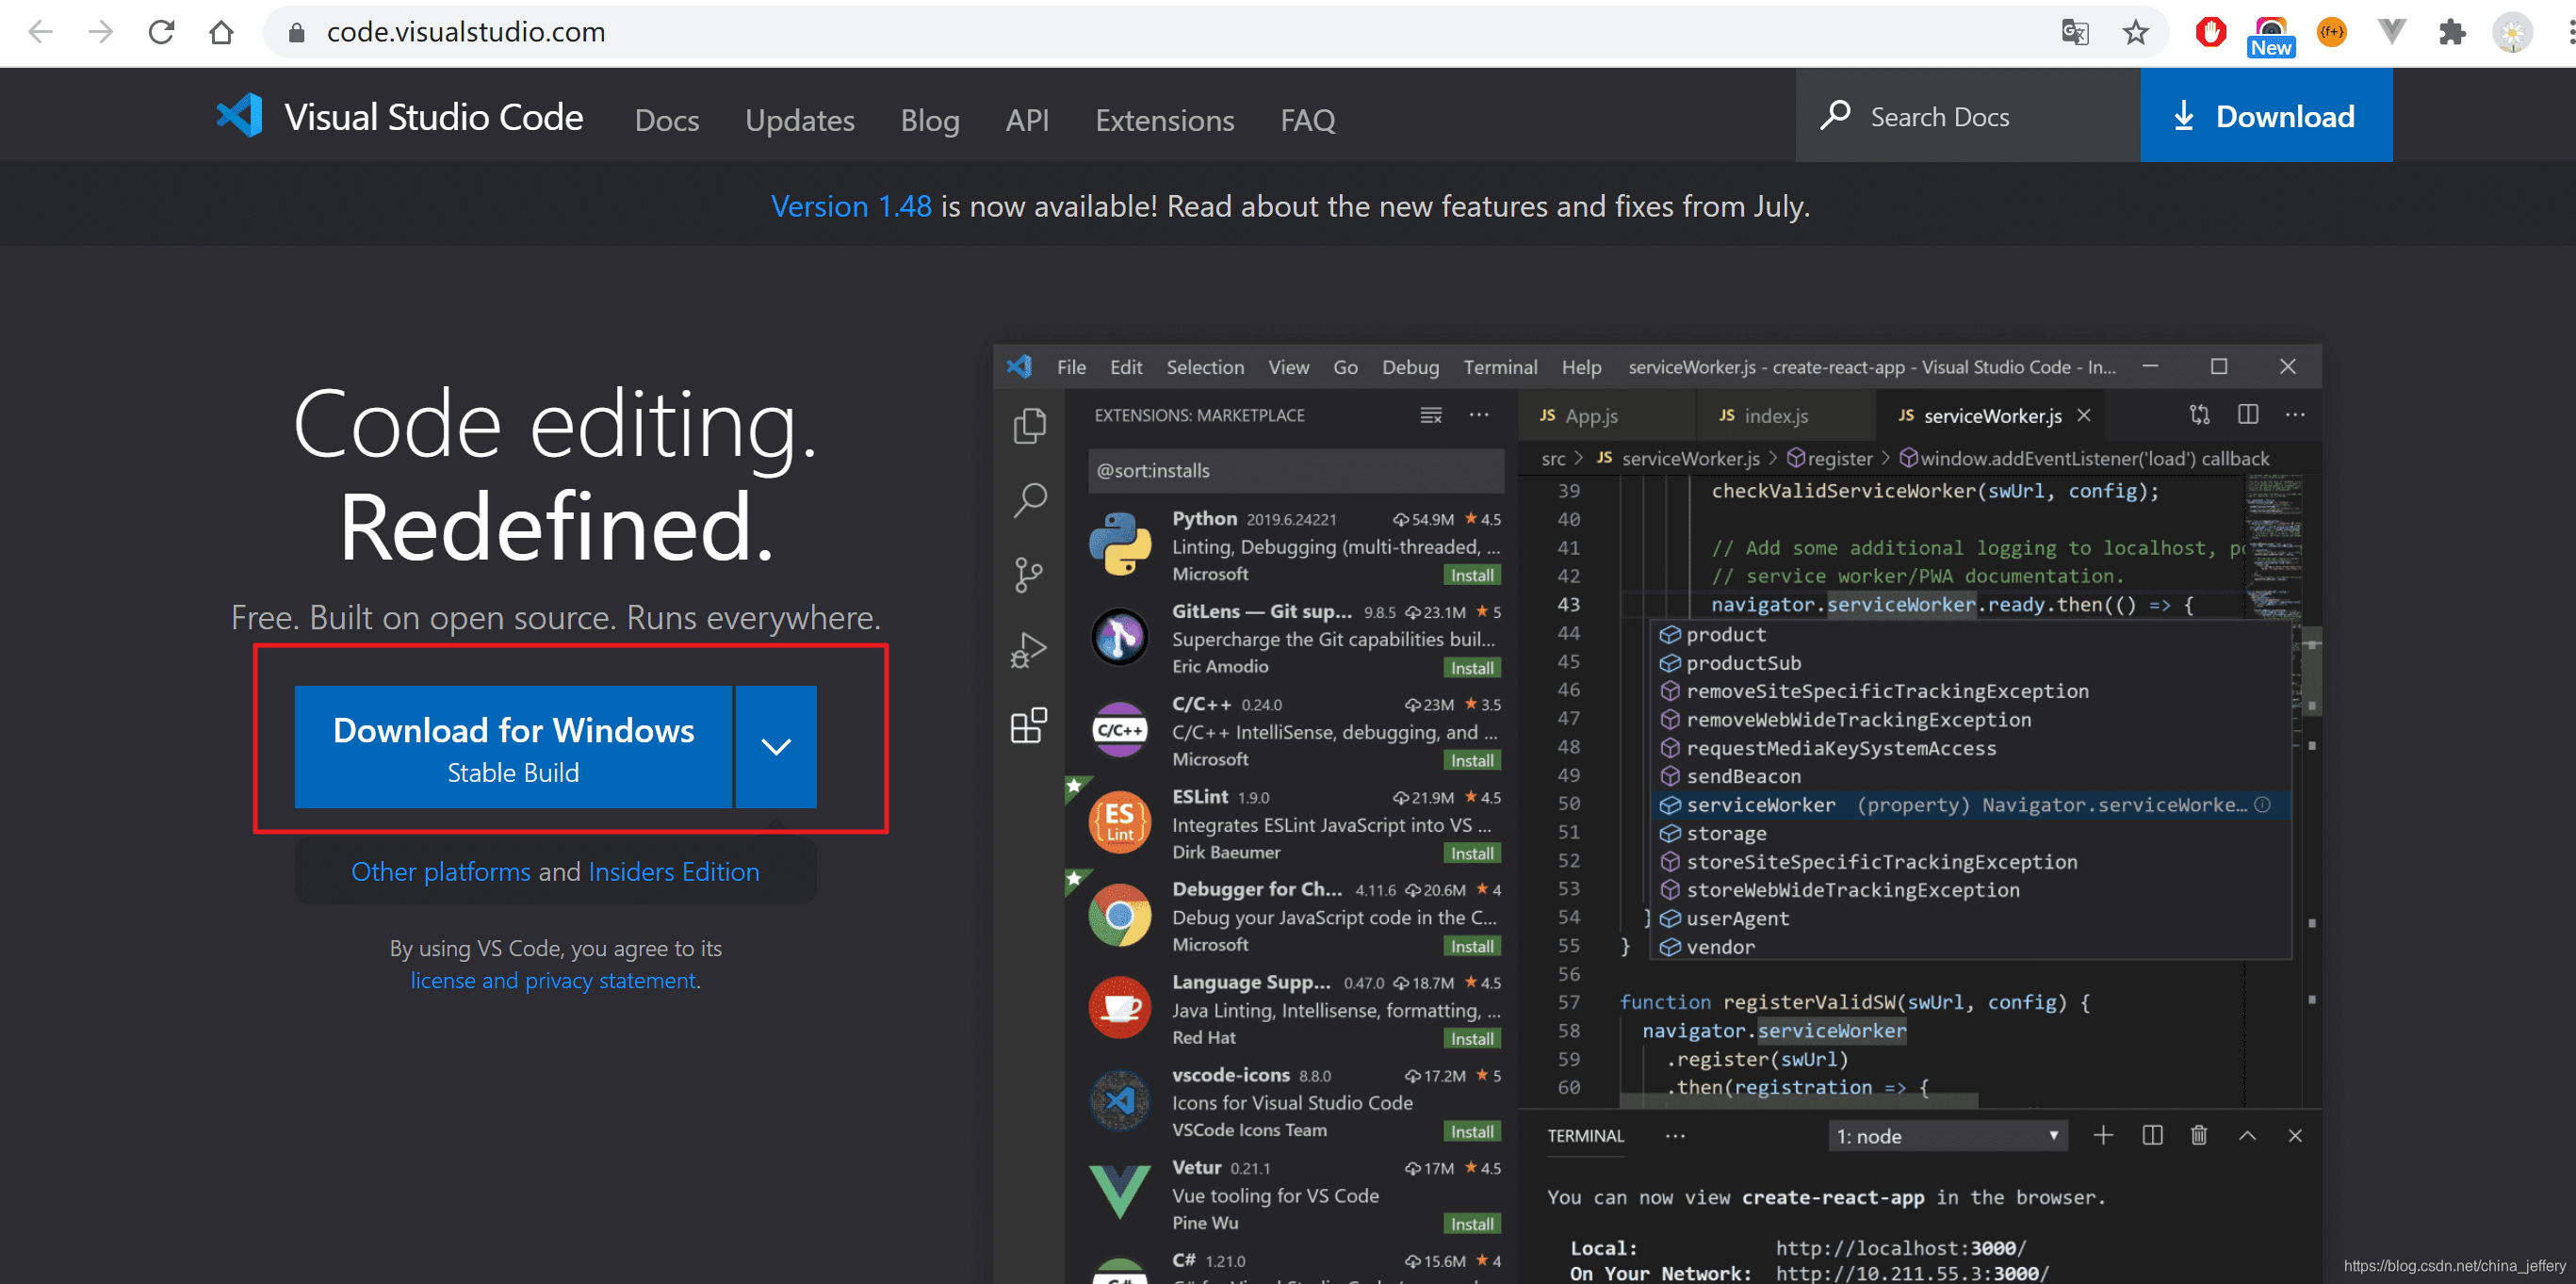Viewport: 2576px width, 1284px height.
Task: Click the Google Translate icon in address bar
Action: 2075,32
